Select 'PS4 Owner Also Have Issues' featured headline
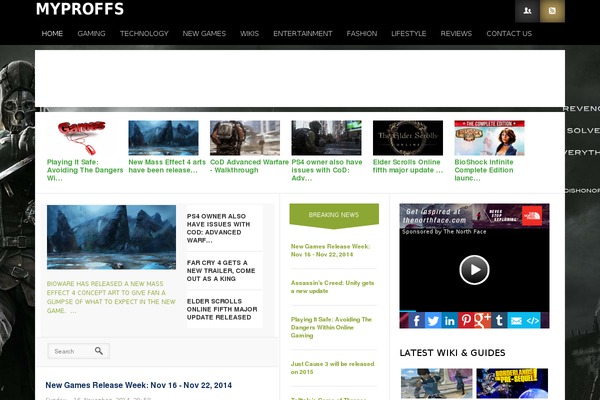This screenshot has width=600, height=400. (220, 228)
